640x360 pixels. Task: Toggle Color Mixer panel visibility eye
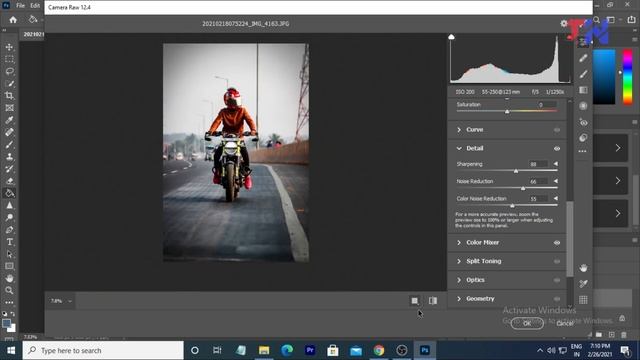coord(557,243)
